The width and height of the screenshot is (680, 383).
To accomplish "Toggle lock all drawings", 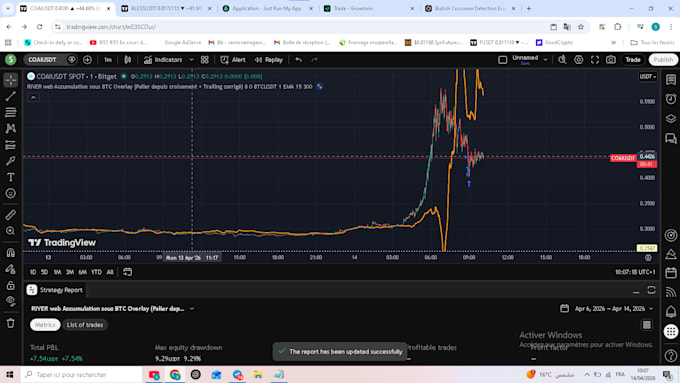I will tap(10, 285).
